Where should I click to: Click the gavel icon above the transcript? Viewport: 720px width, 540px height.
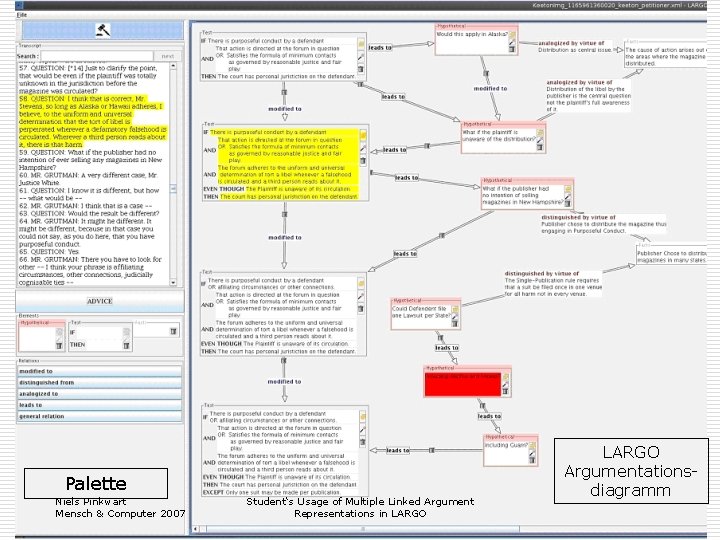(x=103, y=30)
